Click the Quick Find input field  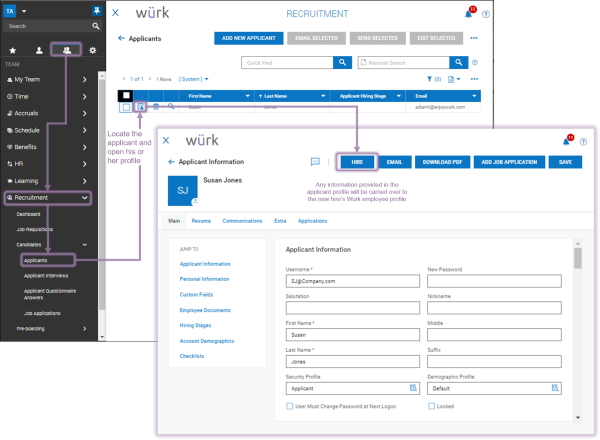click(287, 62)
